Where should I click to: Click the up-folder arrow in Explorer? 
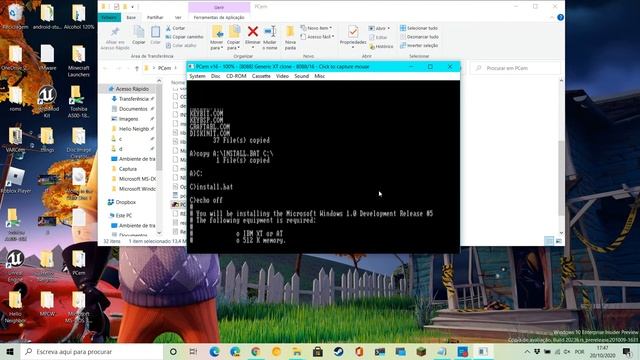(x=137, y=68)
